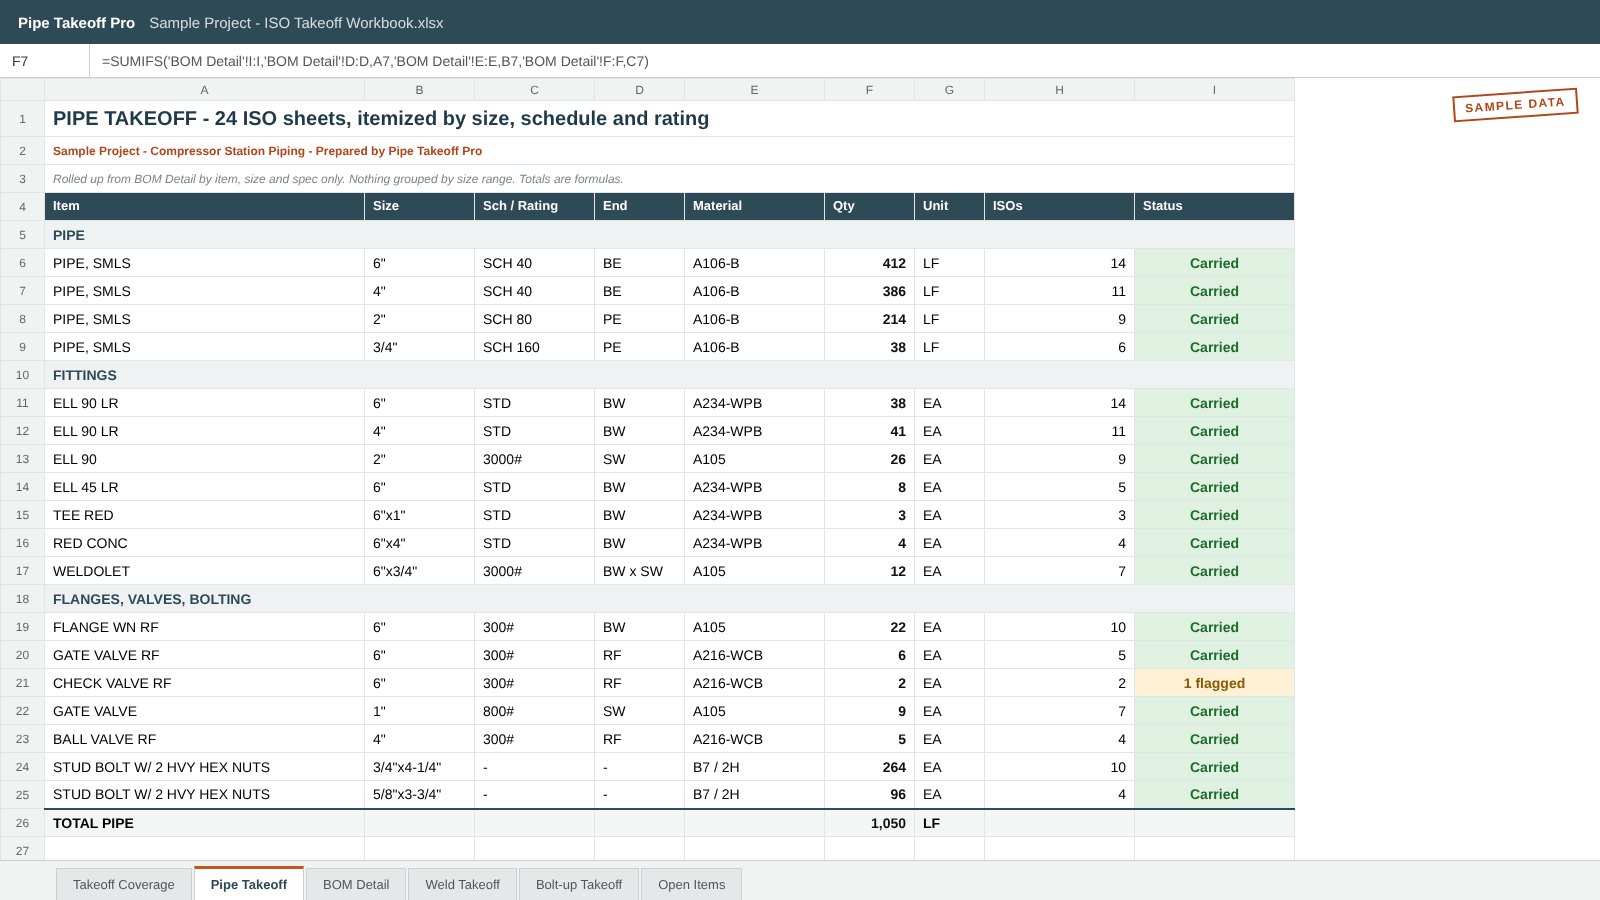1600x900 pixels.
Task: Click the F7 cell name box
Action: (x=45, y=61)
